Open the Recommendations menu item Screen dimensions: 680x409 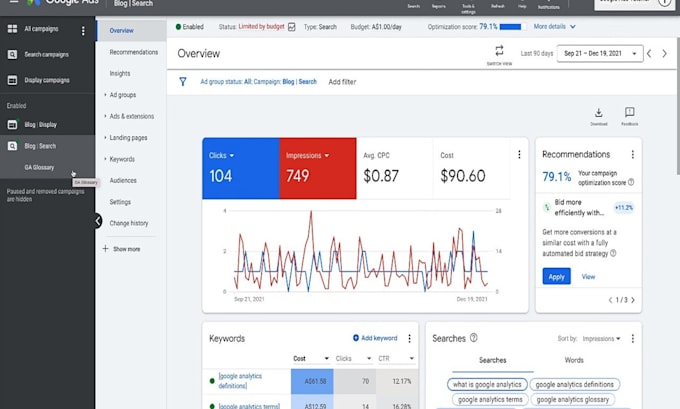point(134,52)
